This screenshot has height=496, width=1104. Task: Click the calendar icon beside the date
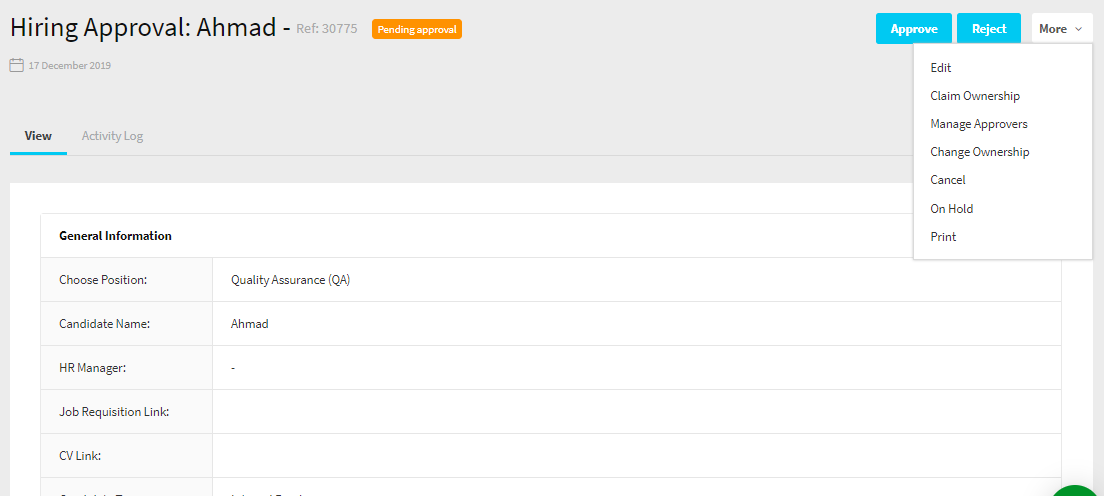click(16, 66)
